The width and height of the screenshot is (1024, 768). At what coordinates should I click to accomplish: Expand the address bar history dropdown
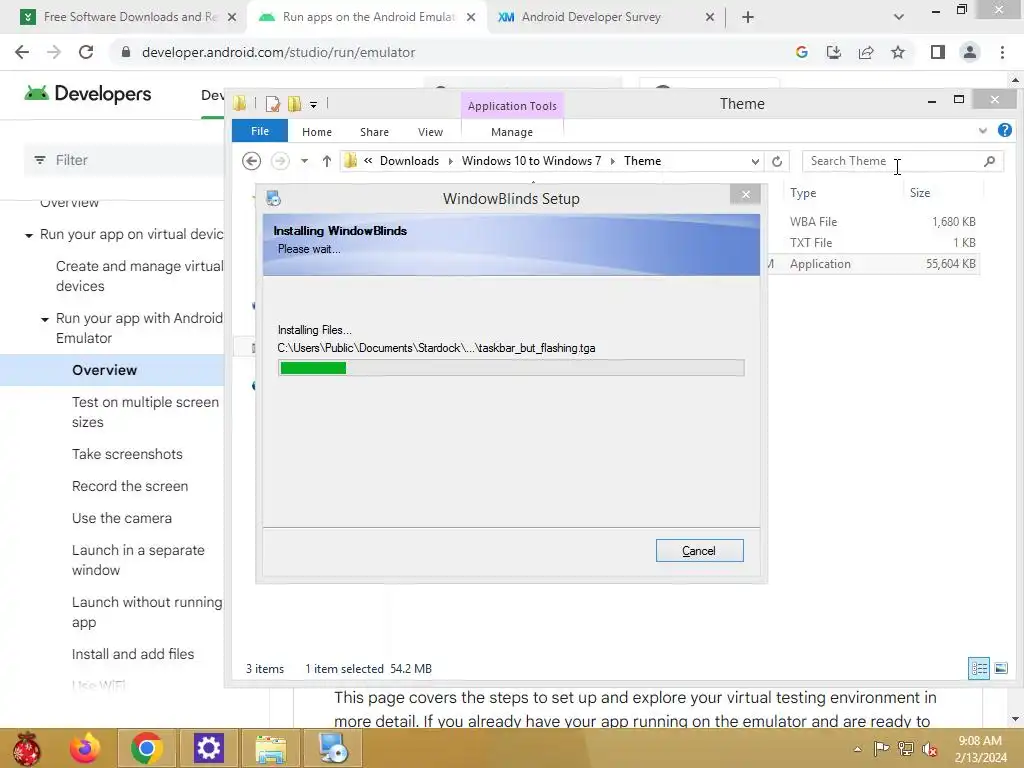coord(755,161)
